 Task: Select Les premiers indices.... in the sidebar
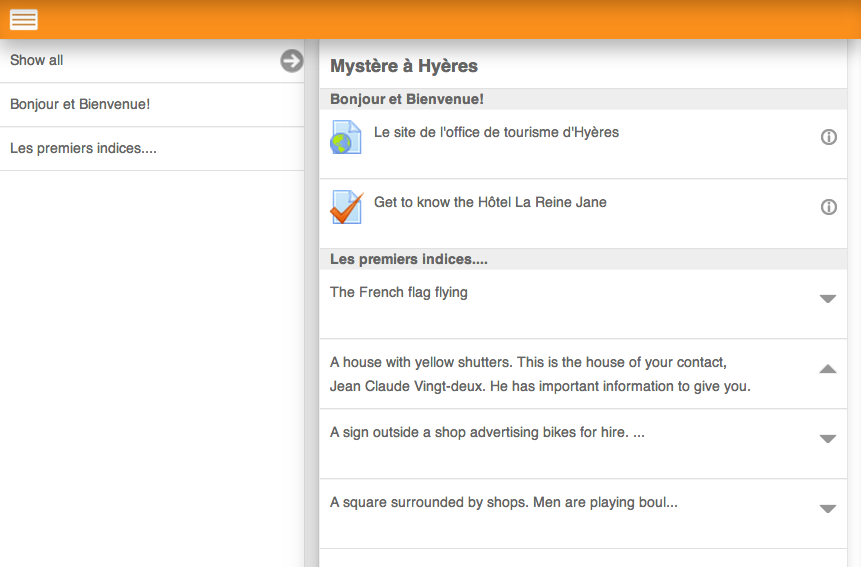pyautogui.click(x=152, y=149)
